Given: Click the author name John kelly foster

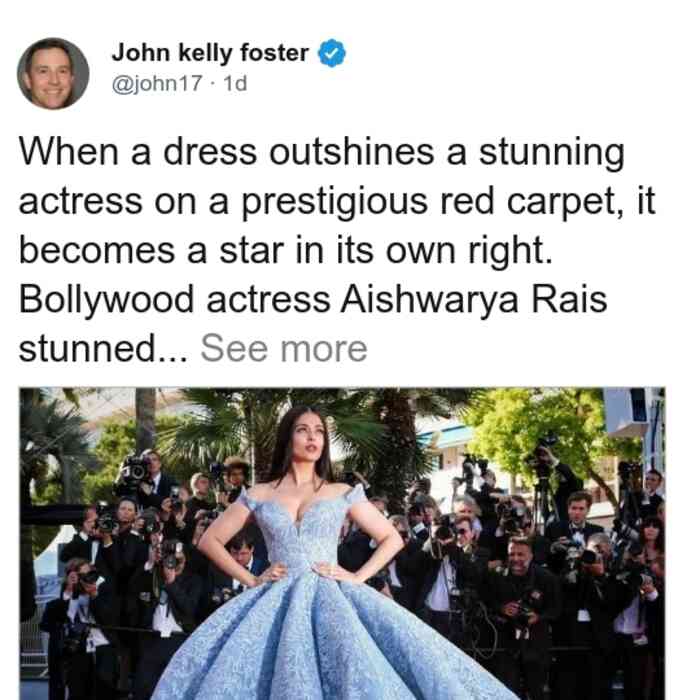Looking at the screenshot, I should 210,53.
